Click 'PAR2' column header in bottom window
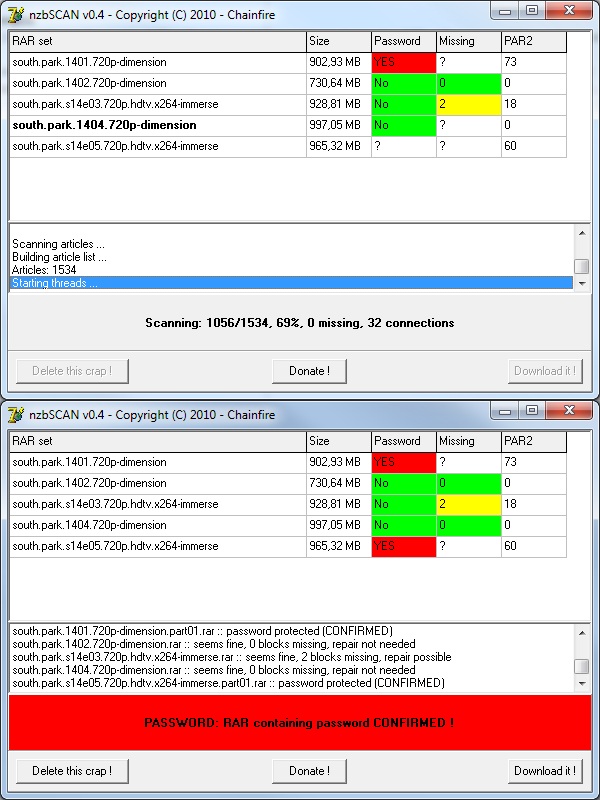This screenshot has width=600, height=800. (x=534, y=441)
